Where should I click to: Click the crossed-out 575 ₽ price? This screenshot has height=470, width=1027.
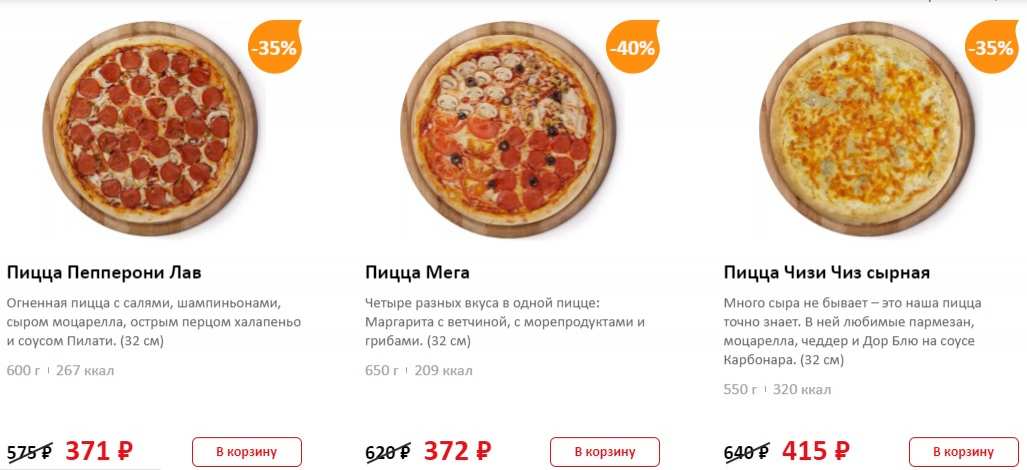coord(29,452)
